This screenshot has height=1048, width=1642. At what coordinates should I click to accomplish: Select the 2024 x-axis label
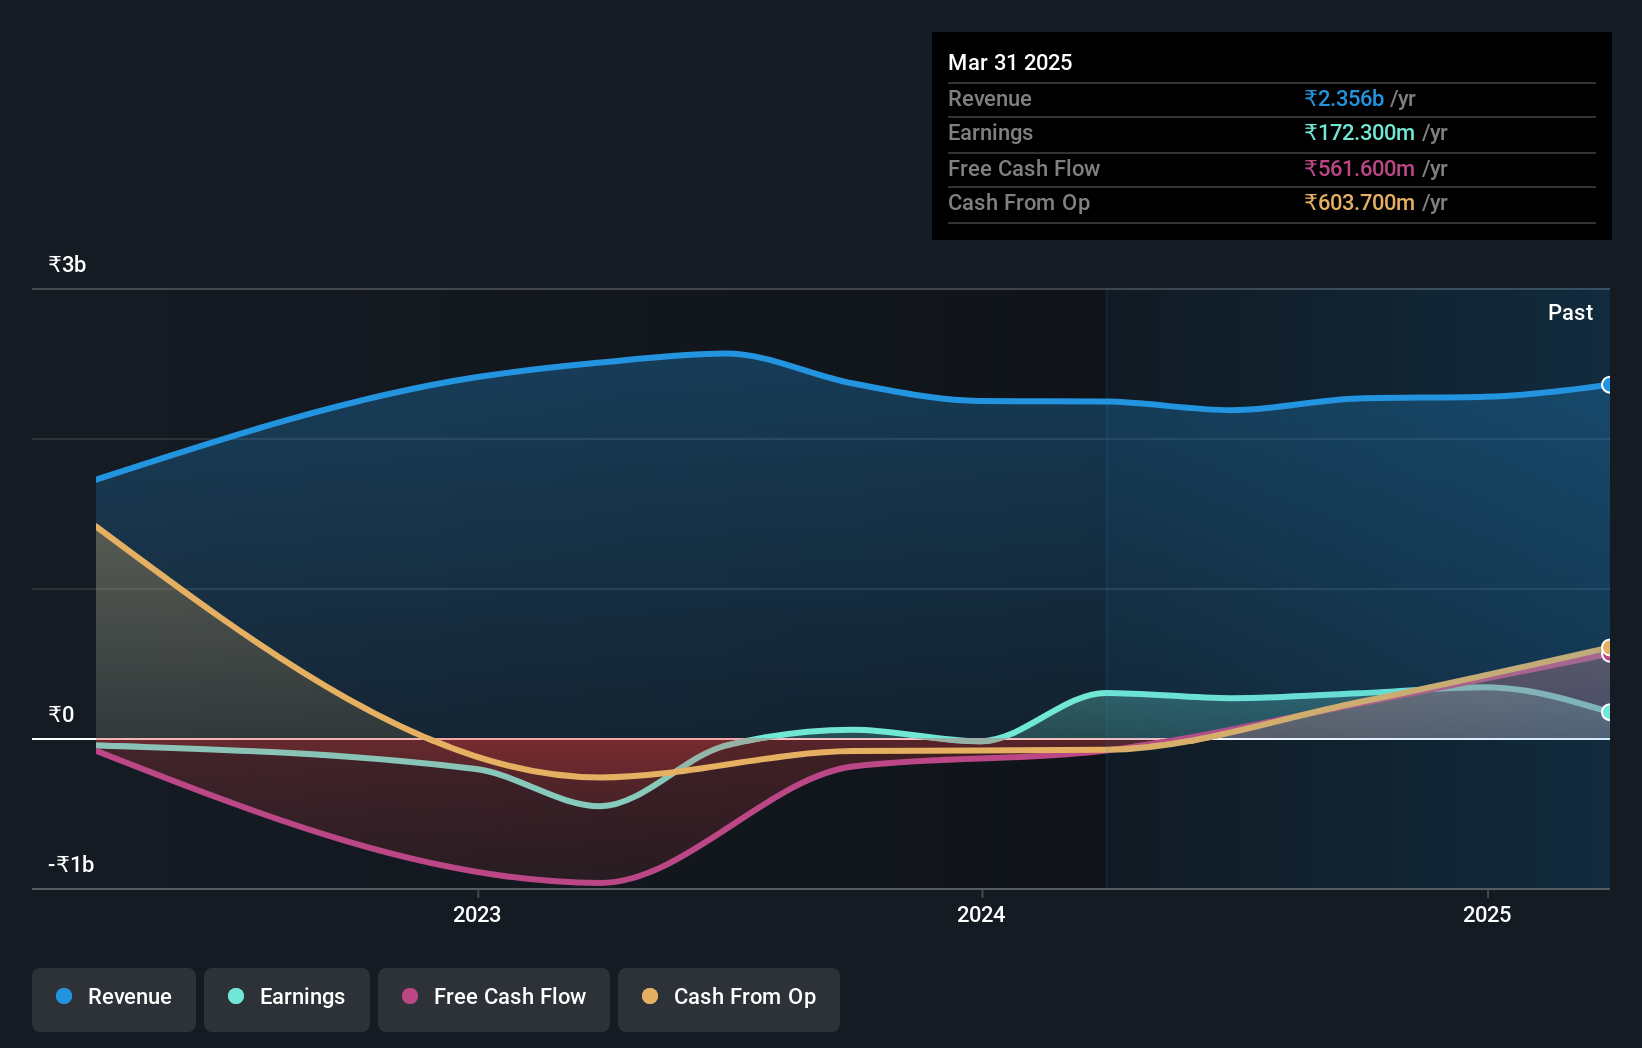(981, 915)
